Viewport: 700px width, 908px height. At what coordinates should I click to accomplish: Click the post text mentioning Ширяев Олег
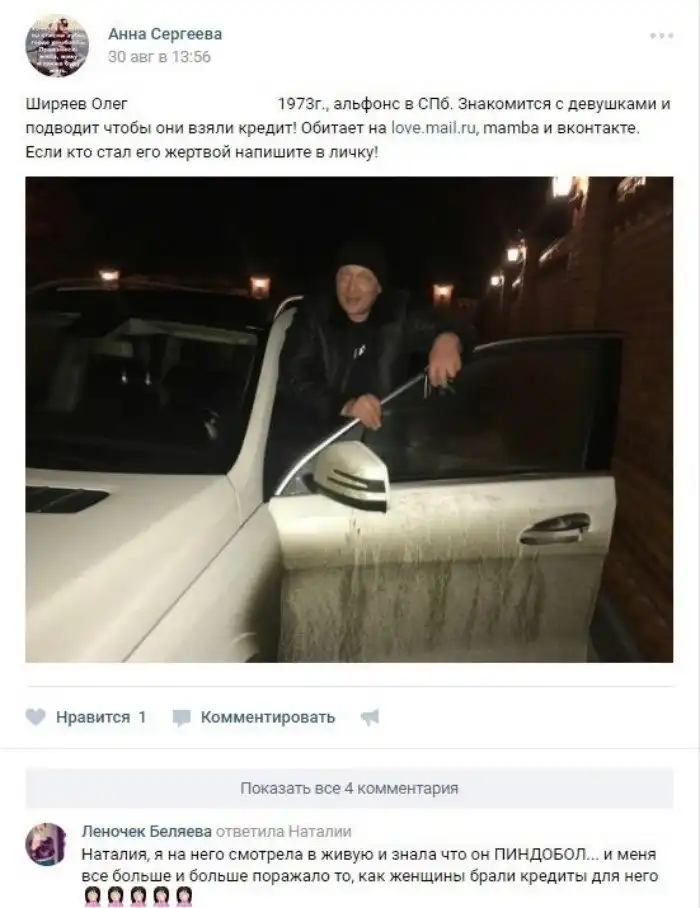pos(348,128)
